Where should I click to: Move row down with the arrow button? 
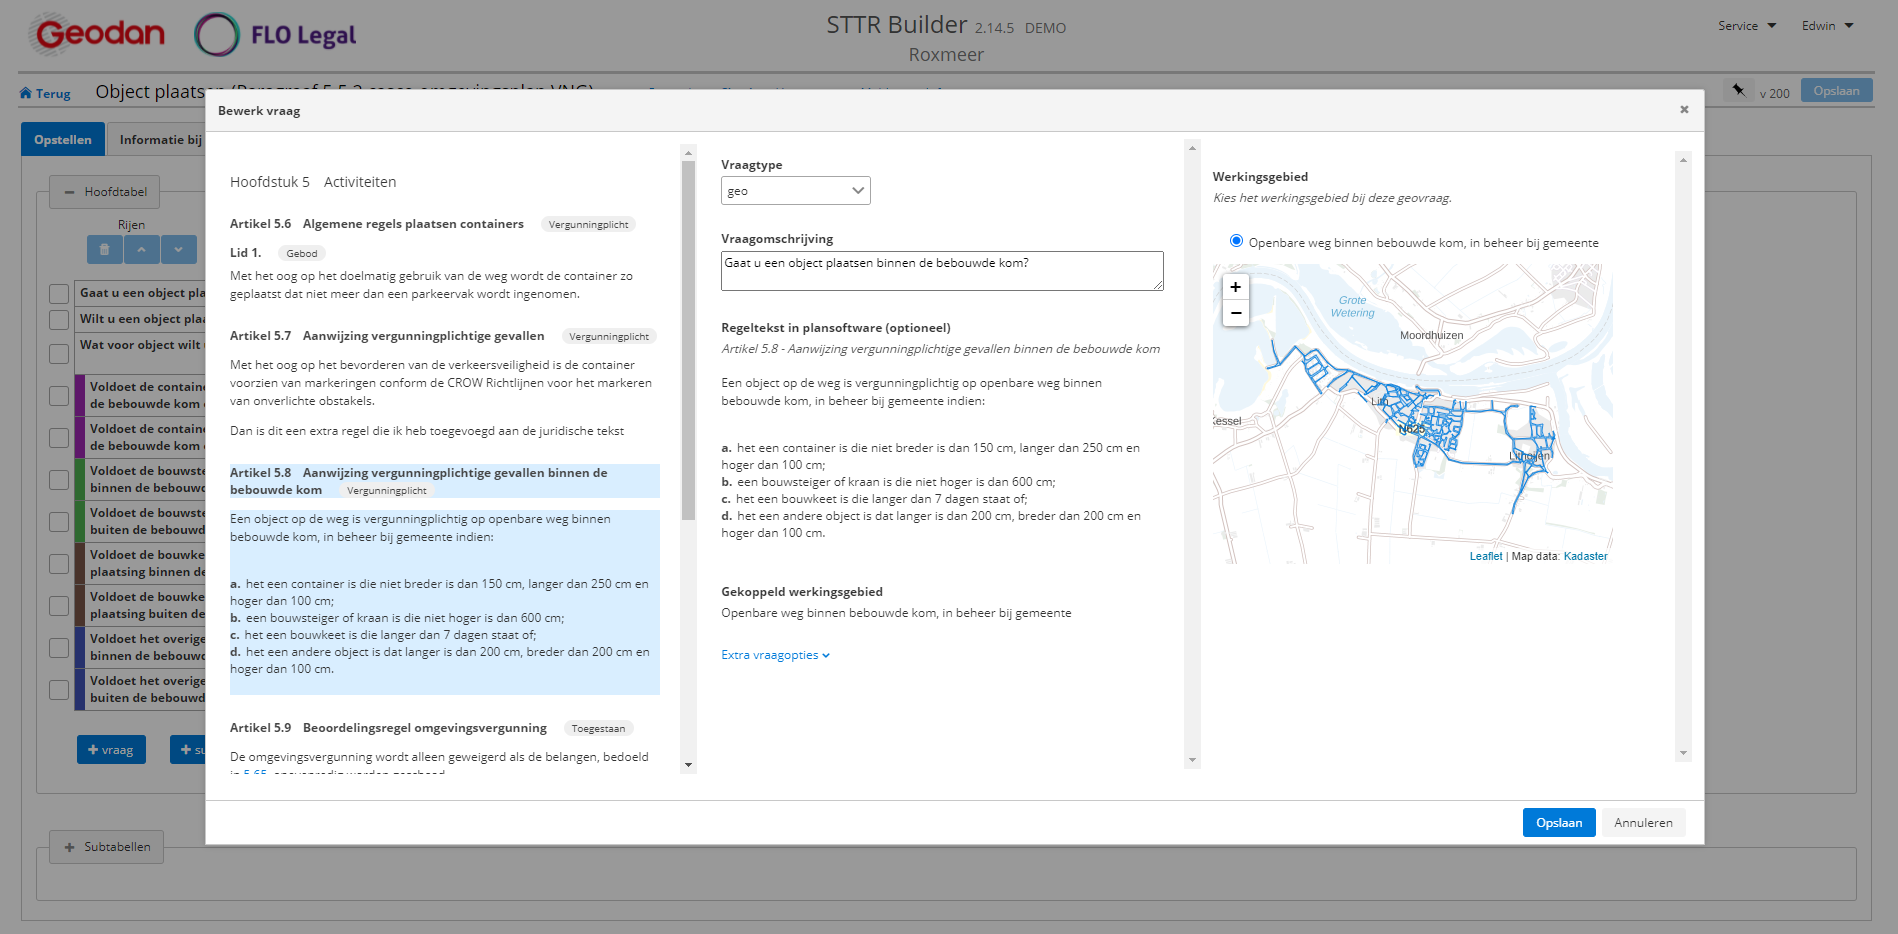click(179, 250)
